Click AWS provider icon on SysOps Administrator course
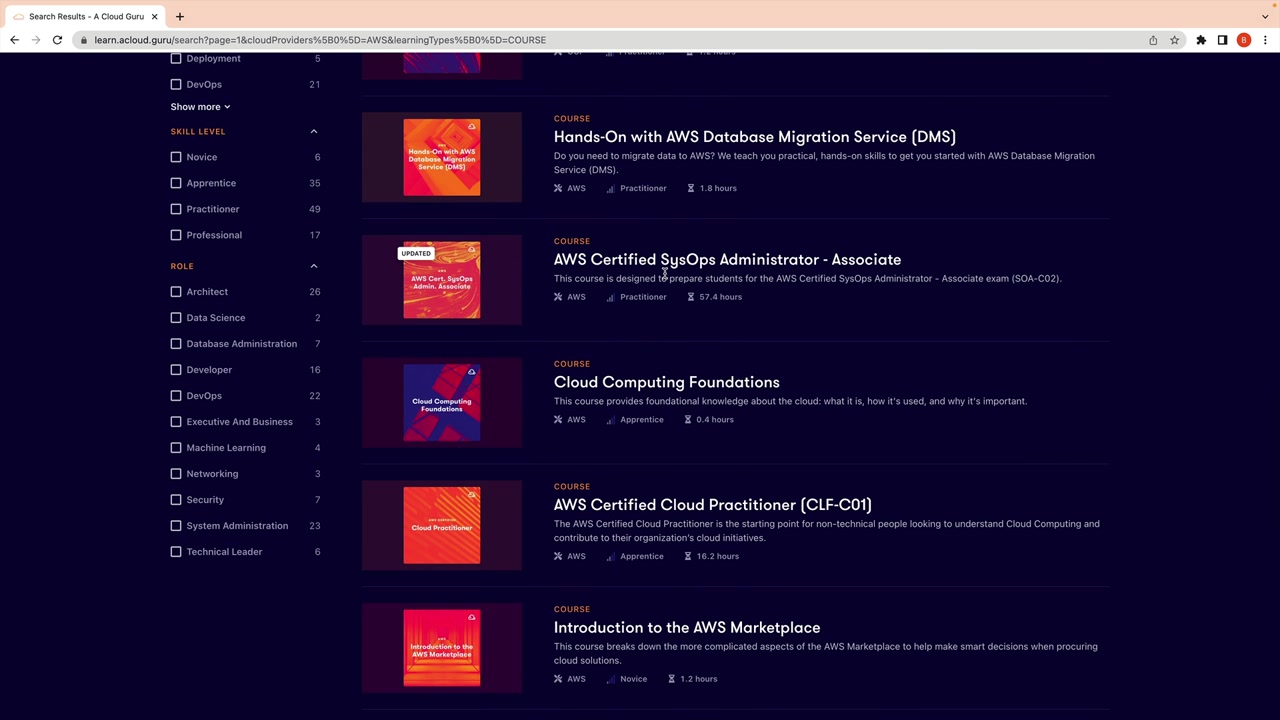 coord(558,297)
